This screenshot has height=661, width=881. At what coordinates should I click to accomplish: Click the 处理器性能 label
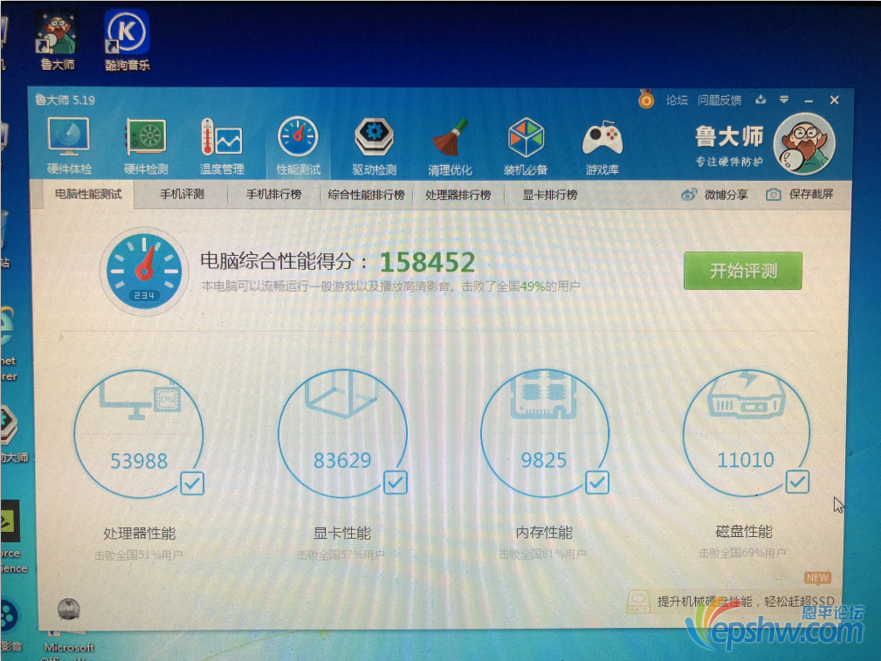[139, 533]
